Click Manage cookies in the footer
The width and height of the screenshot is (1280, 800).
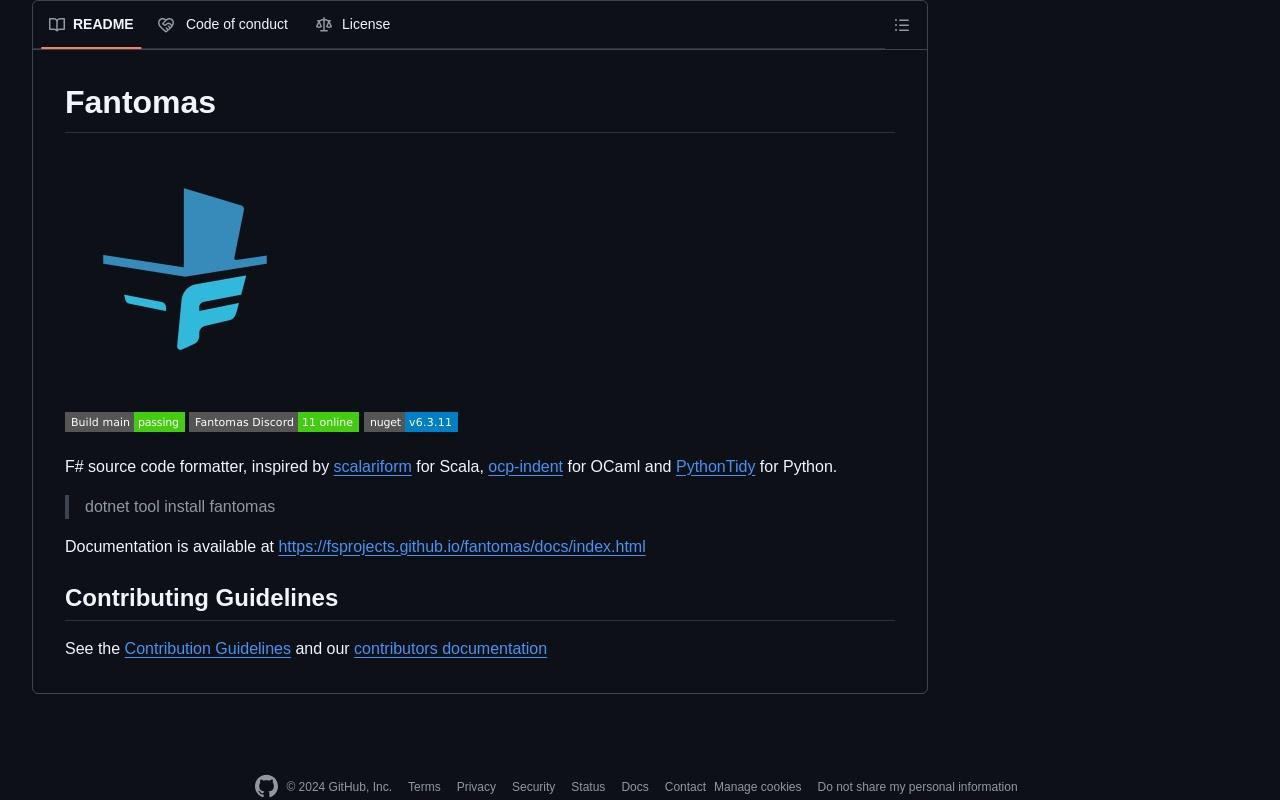(x=757, y=787)
